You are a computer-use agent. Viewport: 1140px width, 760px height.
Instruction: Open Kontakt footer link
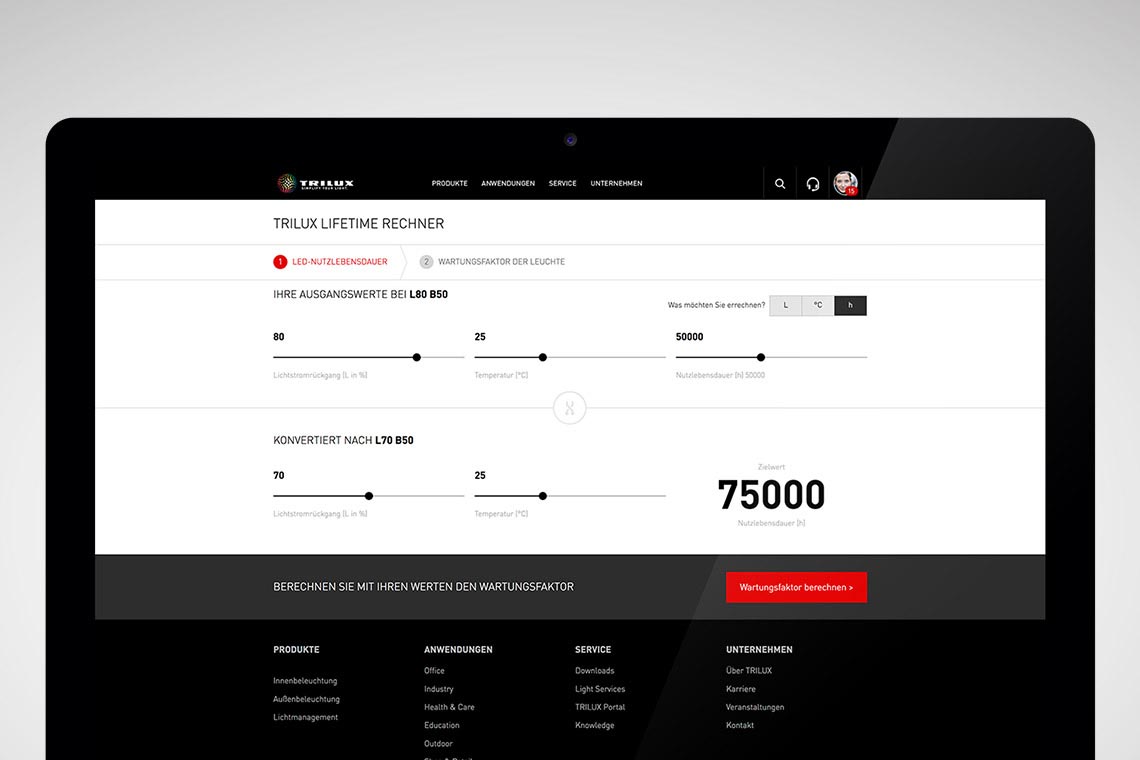(739, 725)
